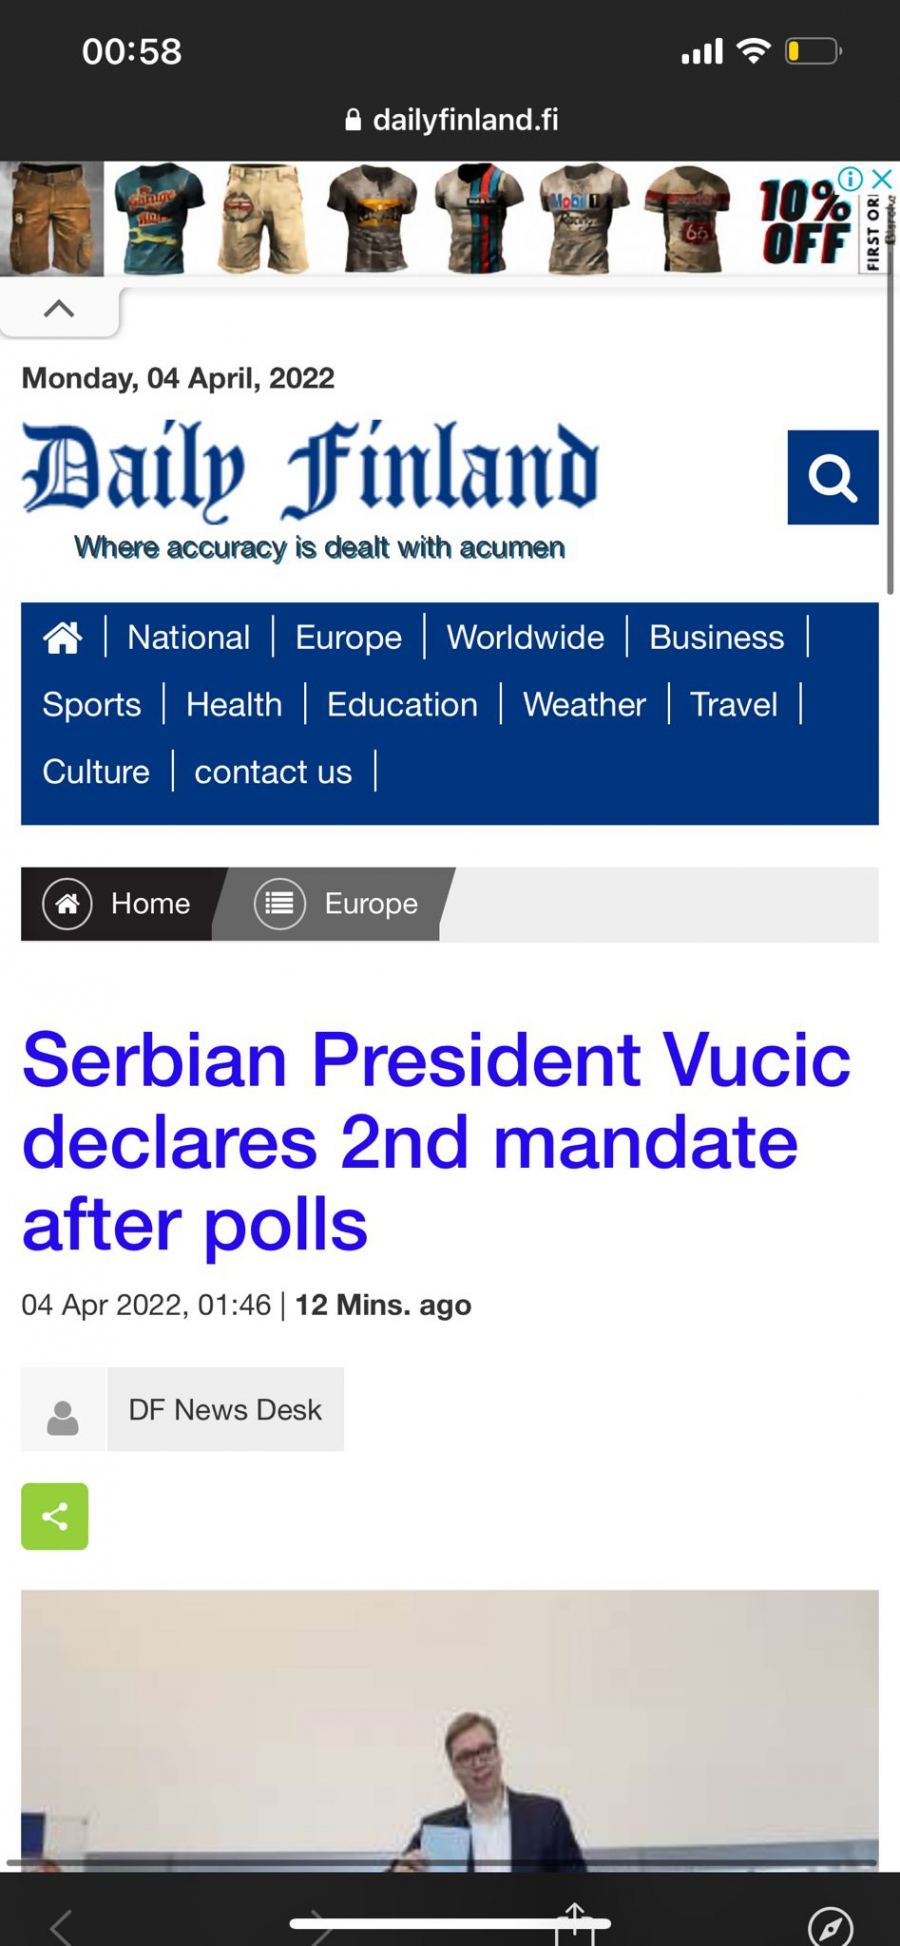Click the green share icon
Screen dimensions: 900x1946
click(x=55, y=1516)
